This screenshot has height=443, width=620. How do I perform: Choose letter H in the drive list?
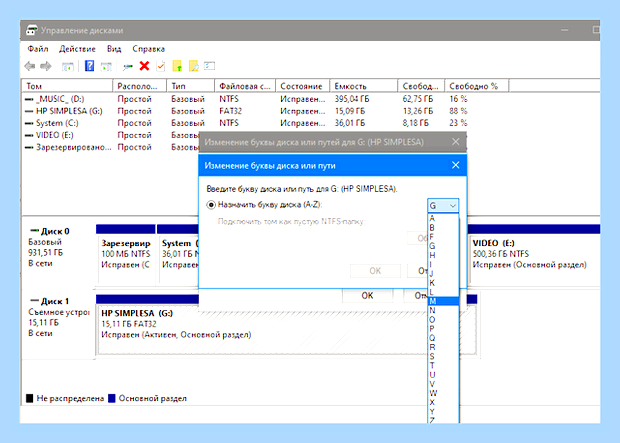[443, 255]
